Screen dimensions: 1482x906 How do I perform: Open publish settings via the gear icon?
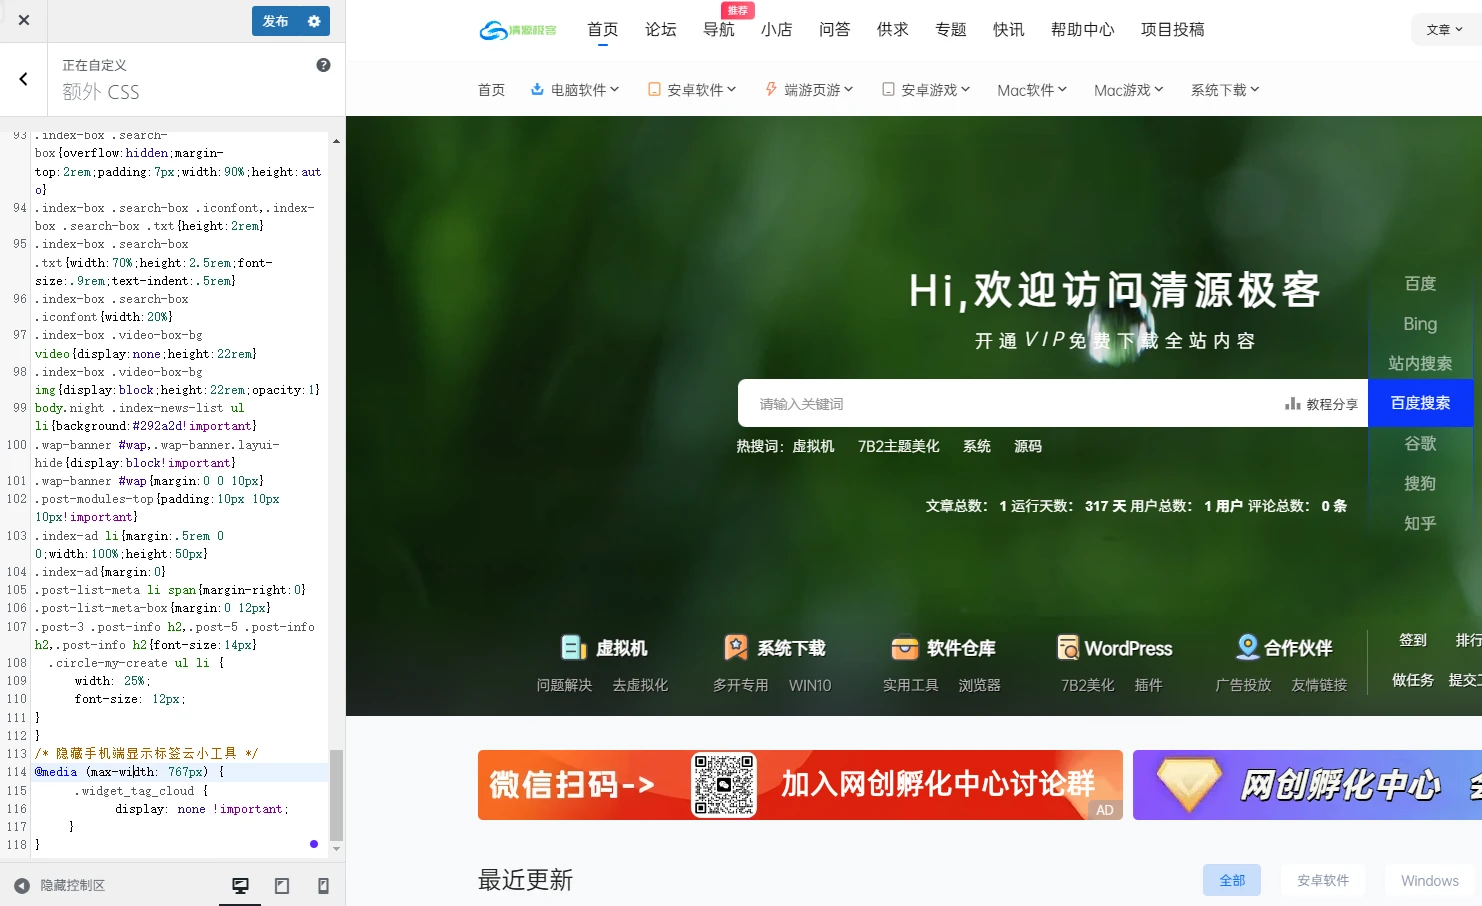point(314,21)
